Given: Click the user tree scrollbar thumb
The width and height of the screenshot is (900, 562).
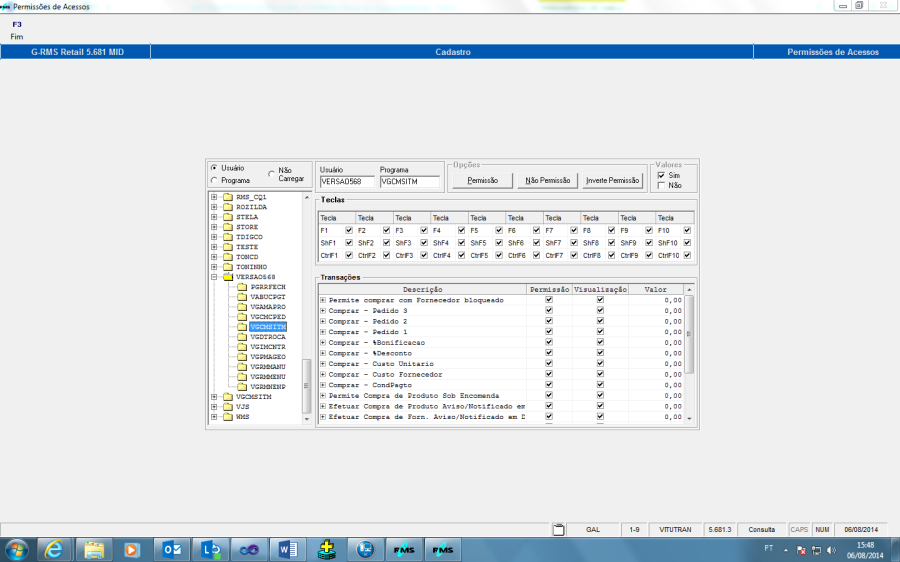Looking at the screenshot, I should 307,385.
